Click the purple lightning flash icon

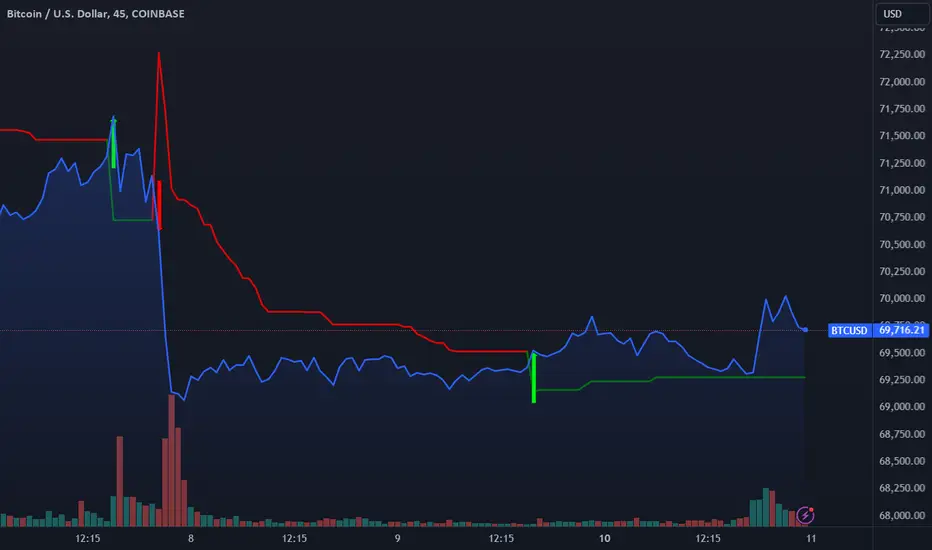click(805, 515)
